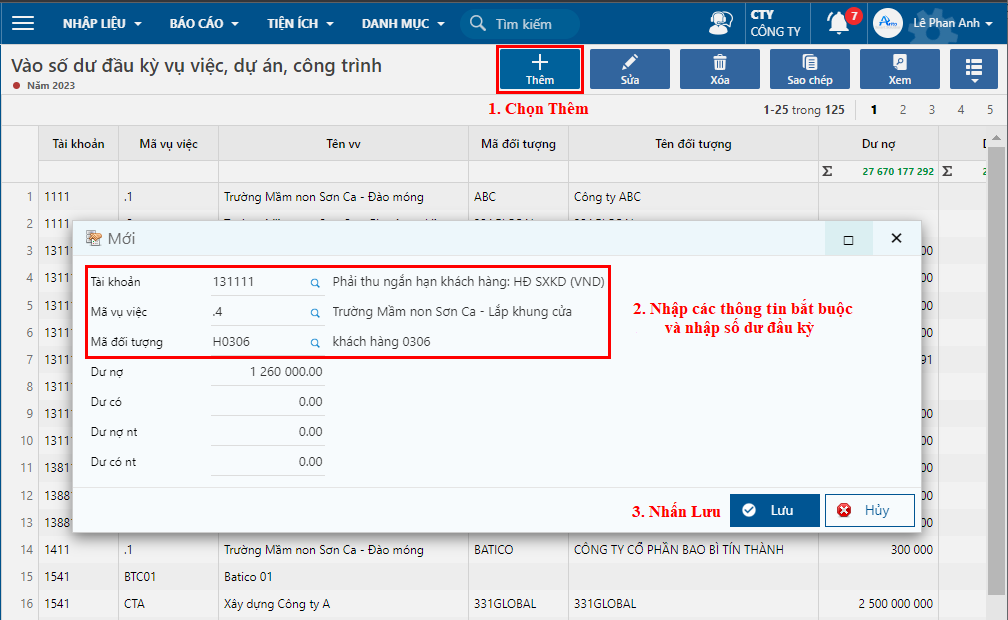Screen dimensions: 1008x620
Task: Click the lookup icon for Tài khoản field
Action: (315, 283)
